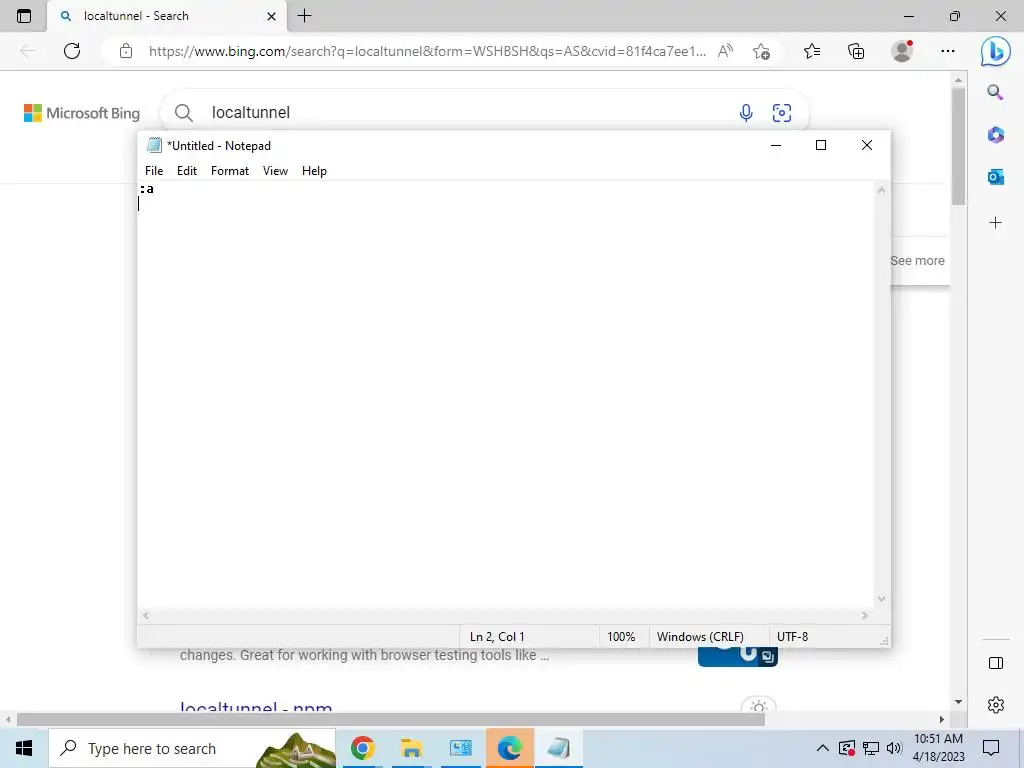Click Notepad horizontal scrollbar left arrow

(146, 616)
